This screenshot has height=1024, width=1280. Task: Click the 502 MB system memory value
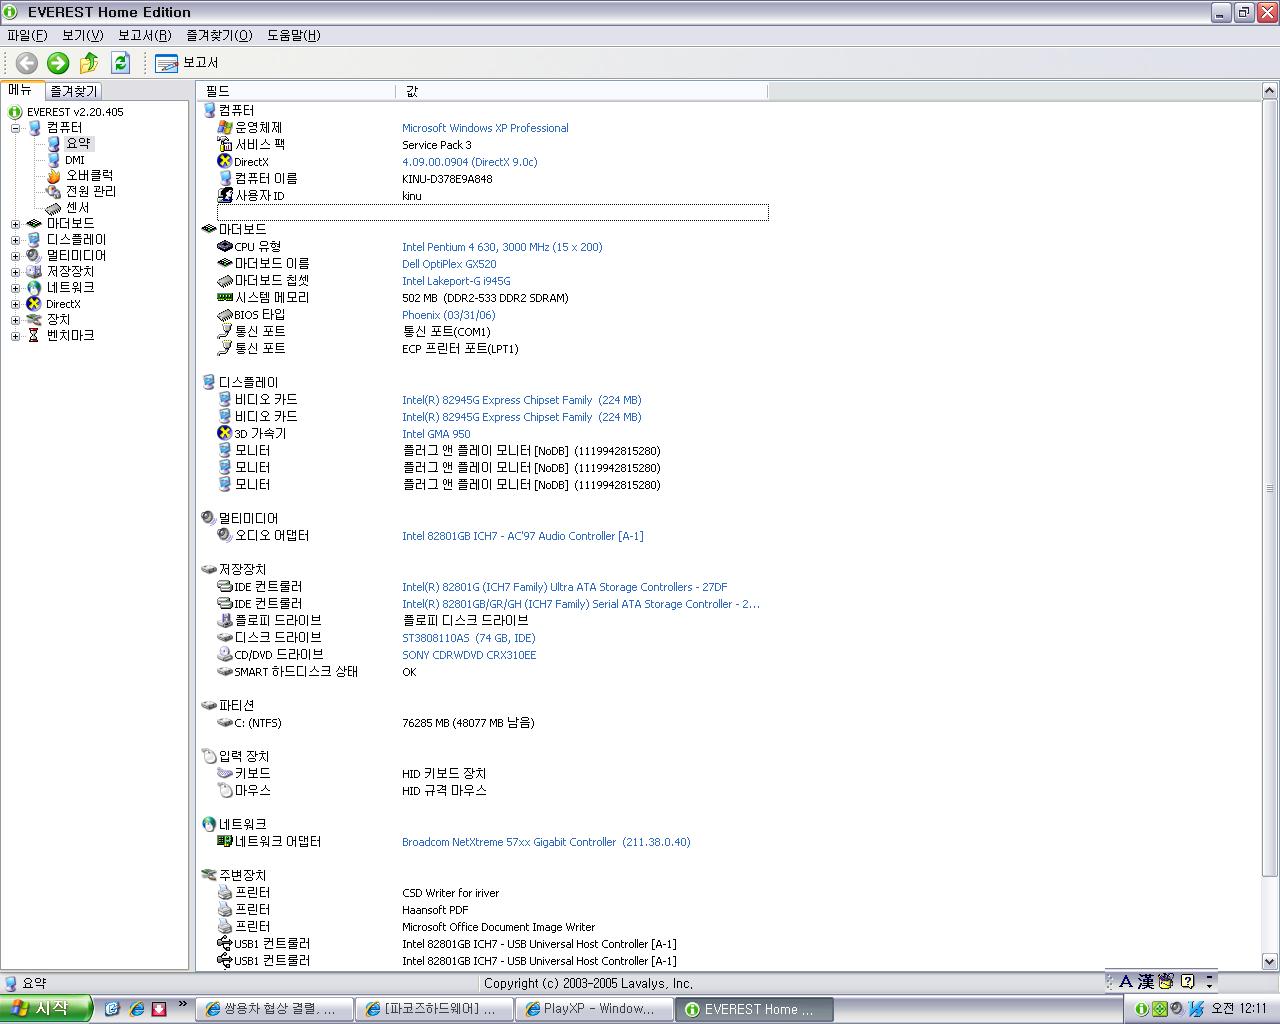click(x=485, y=298)
